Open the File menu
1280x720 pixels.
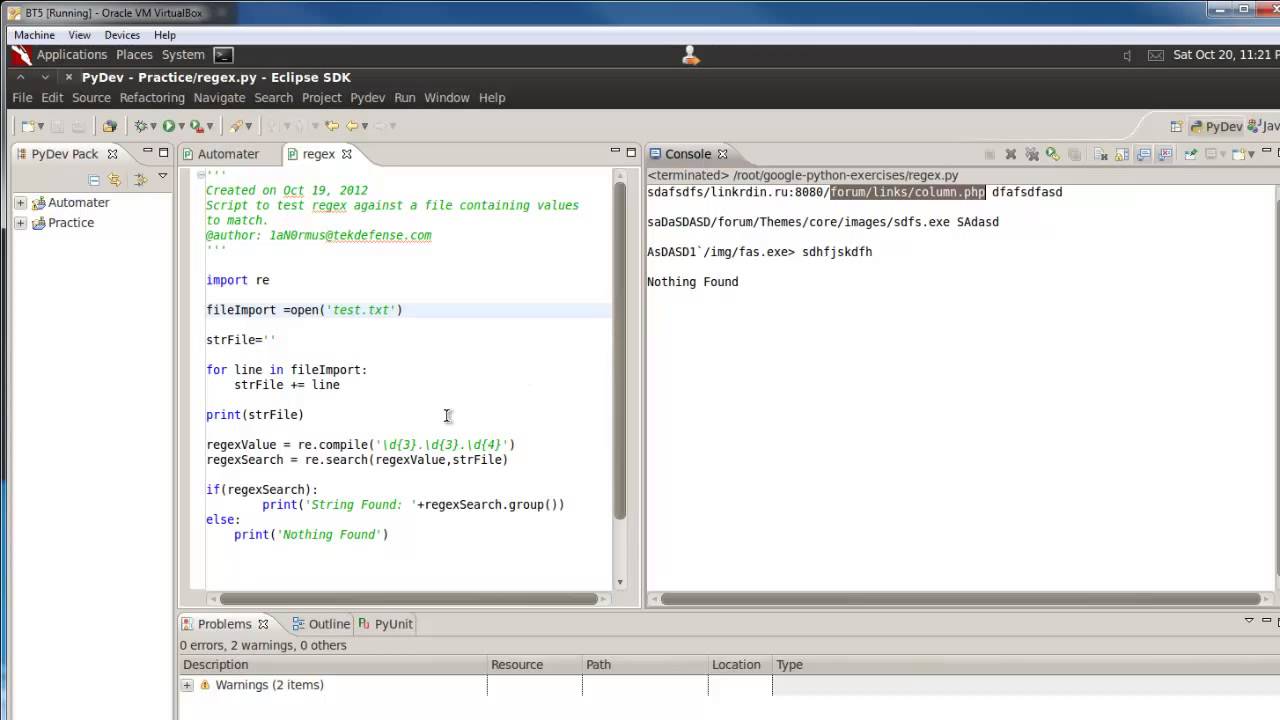[22, 98]
